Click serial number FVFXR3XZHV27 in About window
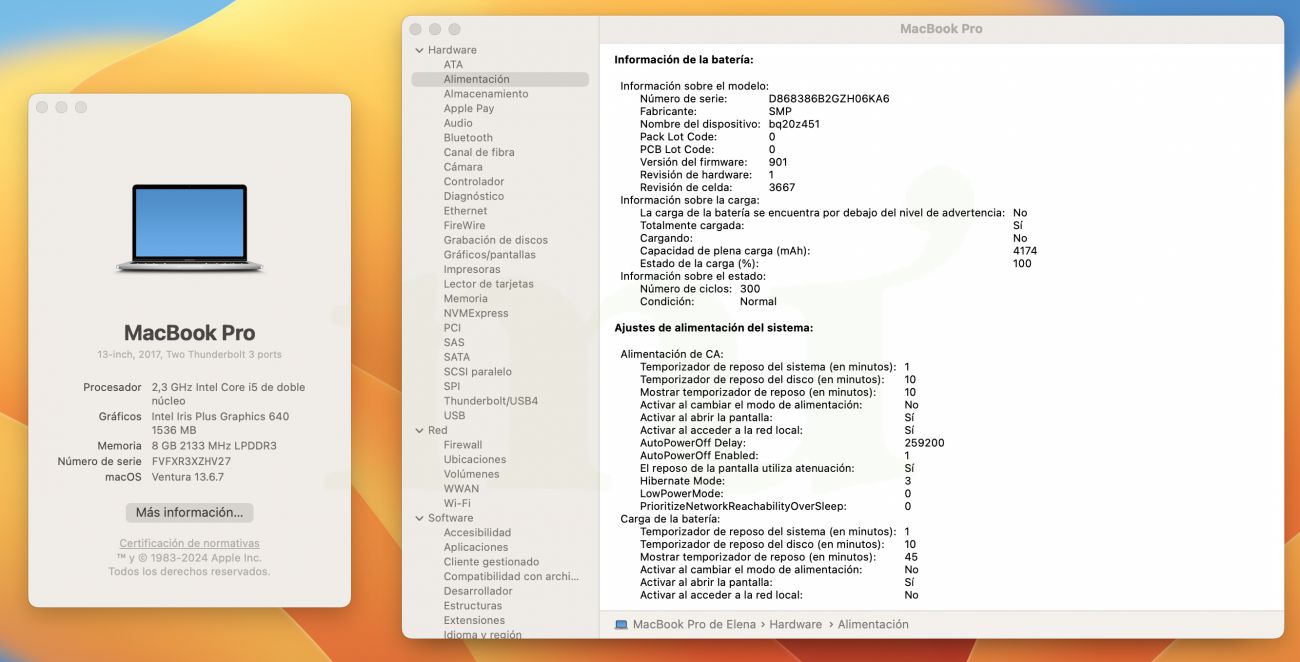Image resolution: width=1300 pixels, height=662 pixels. 191,462
